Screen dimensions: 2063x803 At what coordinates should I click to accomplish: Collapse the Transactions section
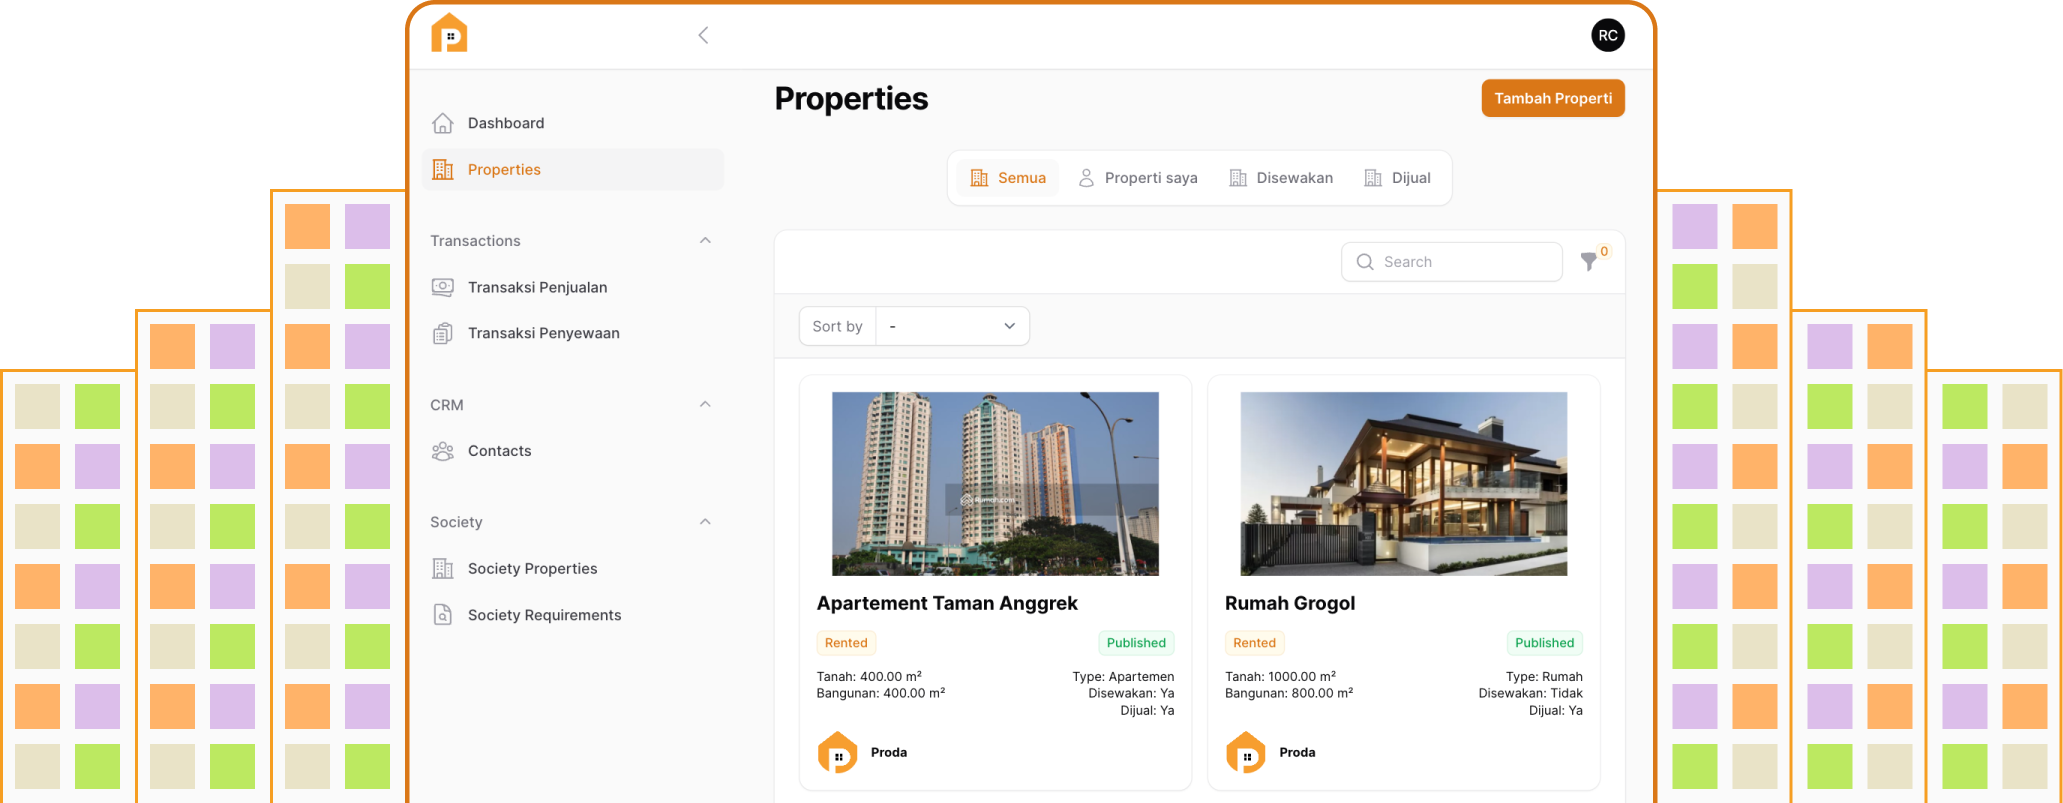pyautogui.click(x=705, y=241)
